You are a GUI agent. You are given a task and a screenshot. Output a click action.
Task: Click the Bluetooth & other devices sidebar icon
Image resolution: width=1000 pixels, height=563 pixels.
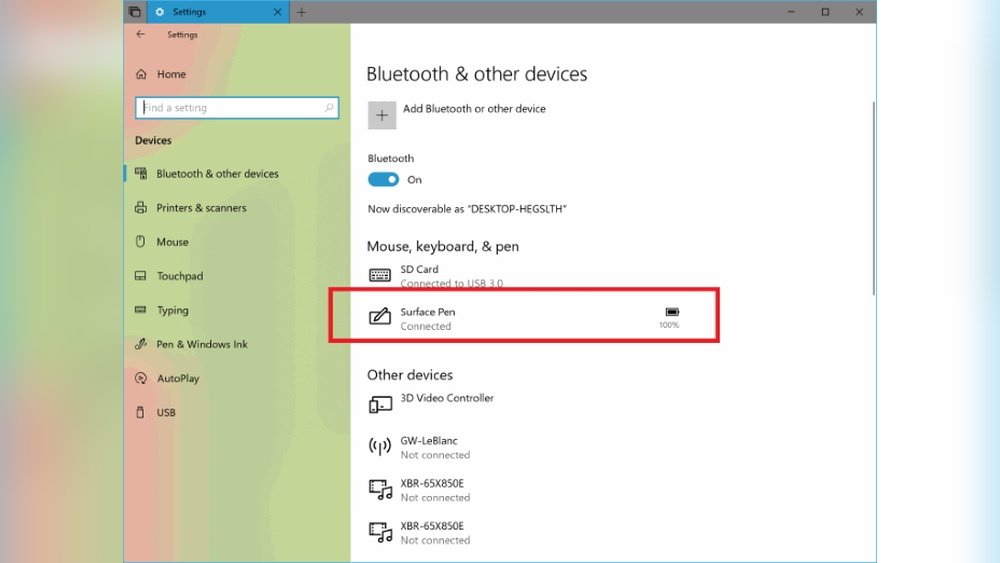pos(141,173)
